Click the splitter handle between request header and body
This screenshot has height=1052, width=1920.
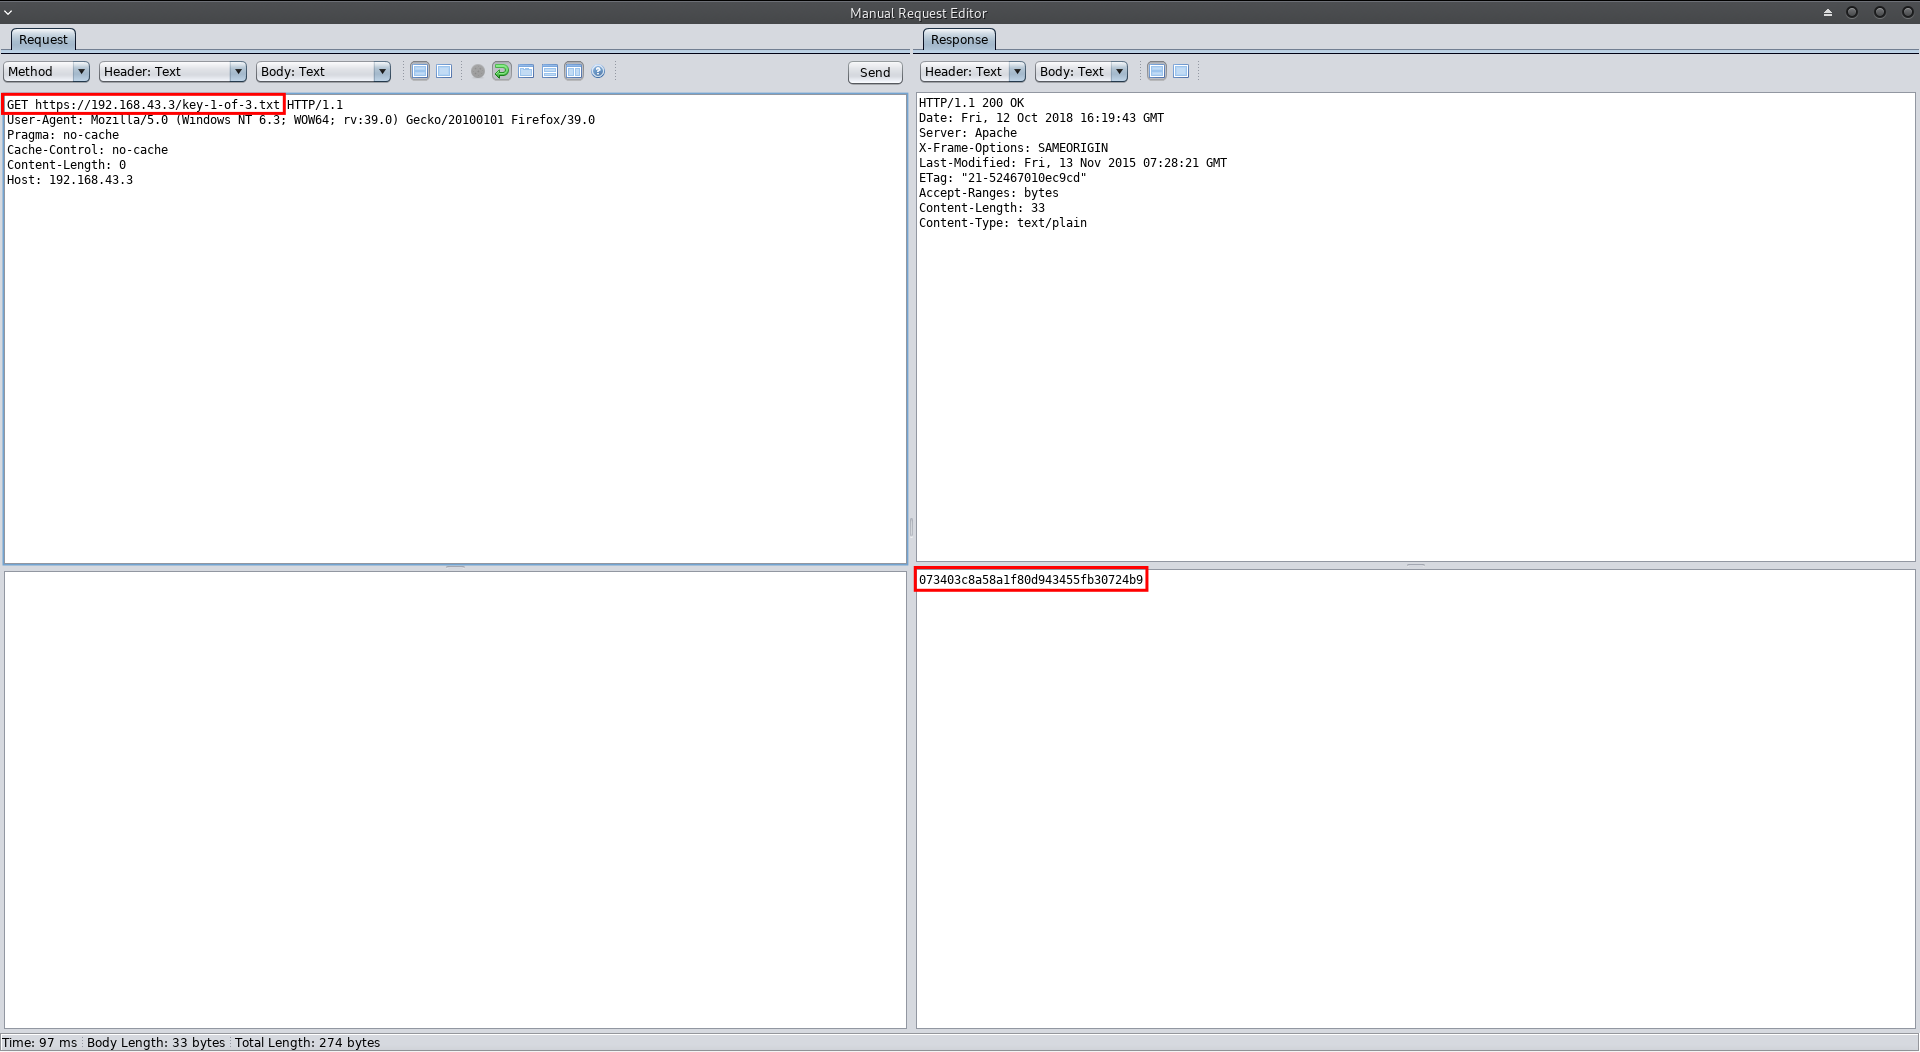click(x=455, y=567)
